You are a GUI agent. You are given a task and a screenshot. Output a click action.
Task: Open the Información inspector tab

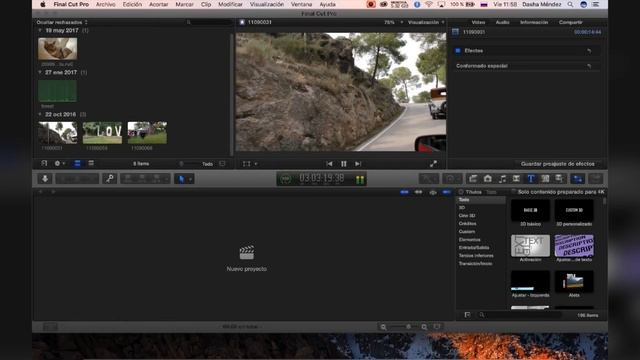click(x=534, y=22)
